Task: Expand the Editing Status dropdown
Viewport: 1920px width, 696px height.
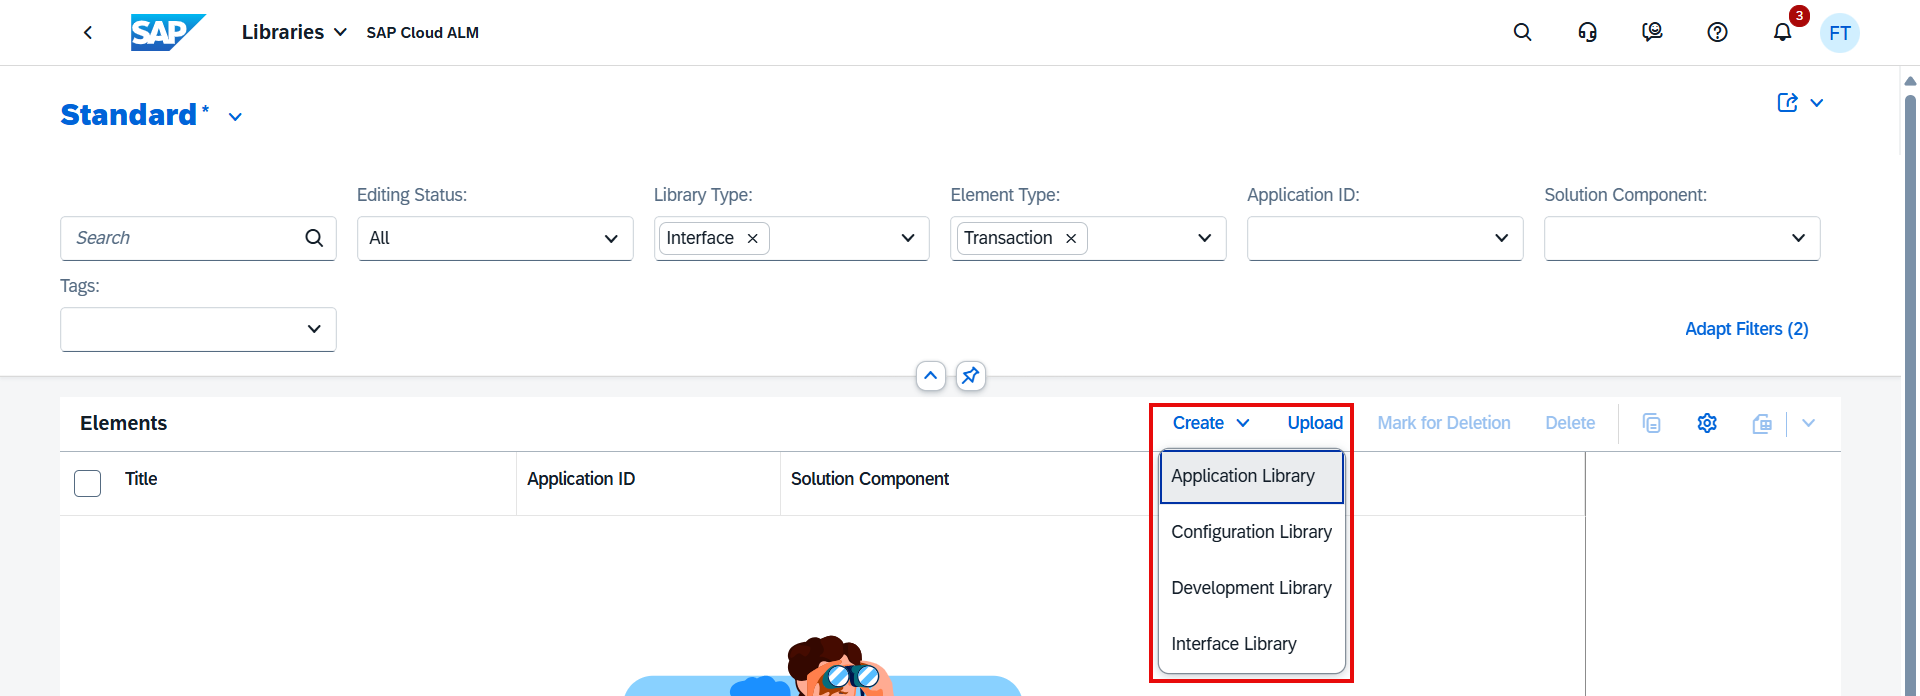Action: 611,239
